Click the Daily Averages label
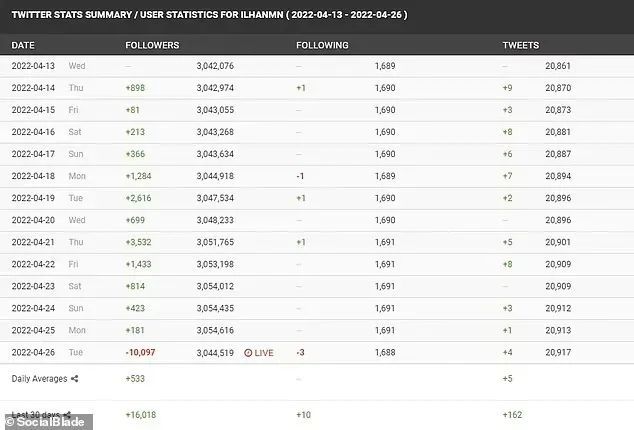The image size is (634, 430). click(39, 379)
